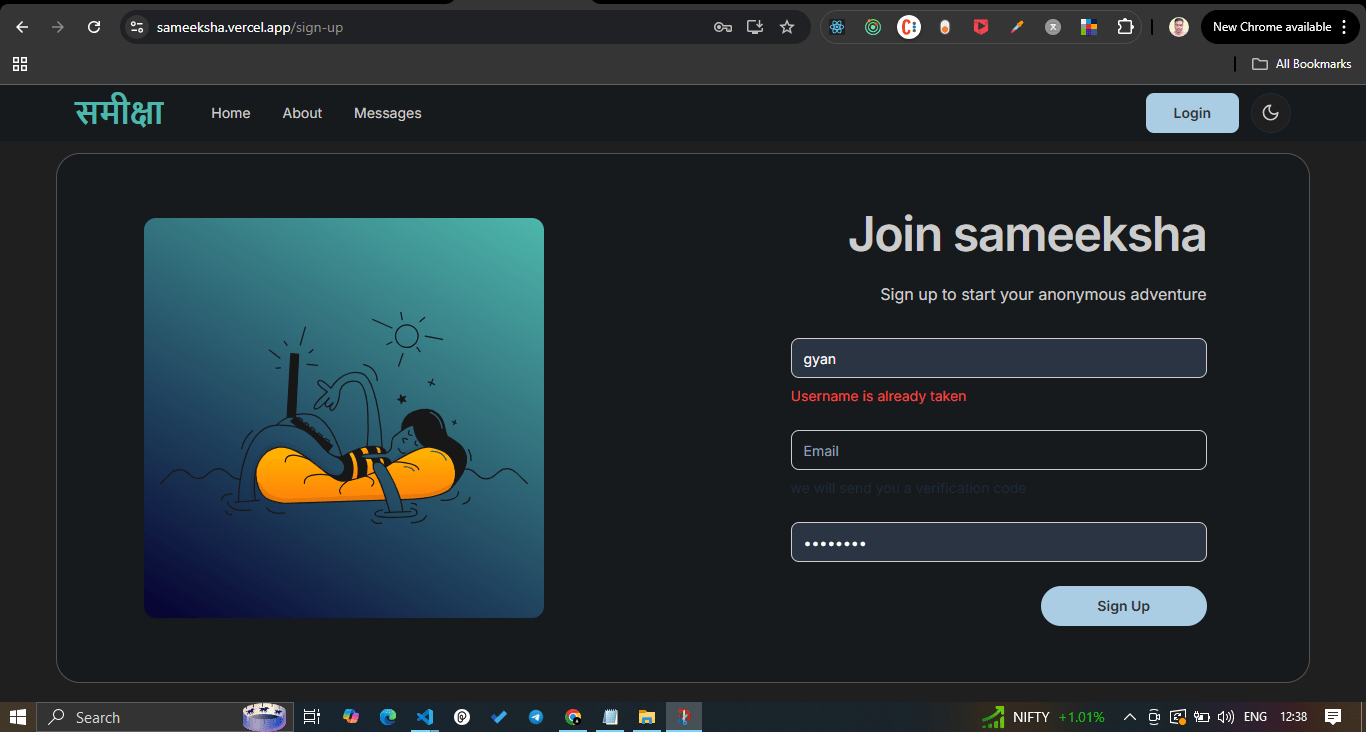Submit the form with Sign Up
1366x732 pixels.
click(x=1124, y=606)
